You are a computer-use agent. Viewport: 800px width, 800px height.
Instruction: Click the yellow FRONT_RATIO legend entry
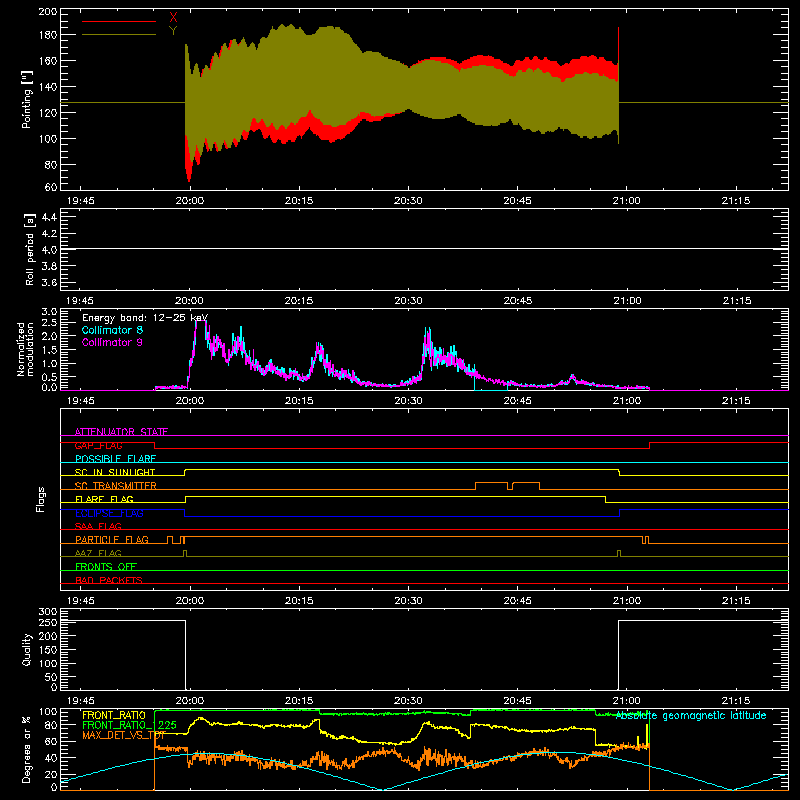tap(114, 715)
